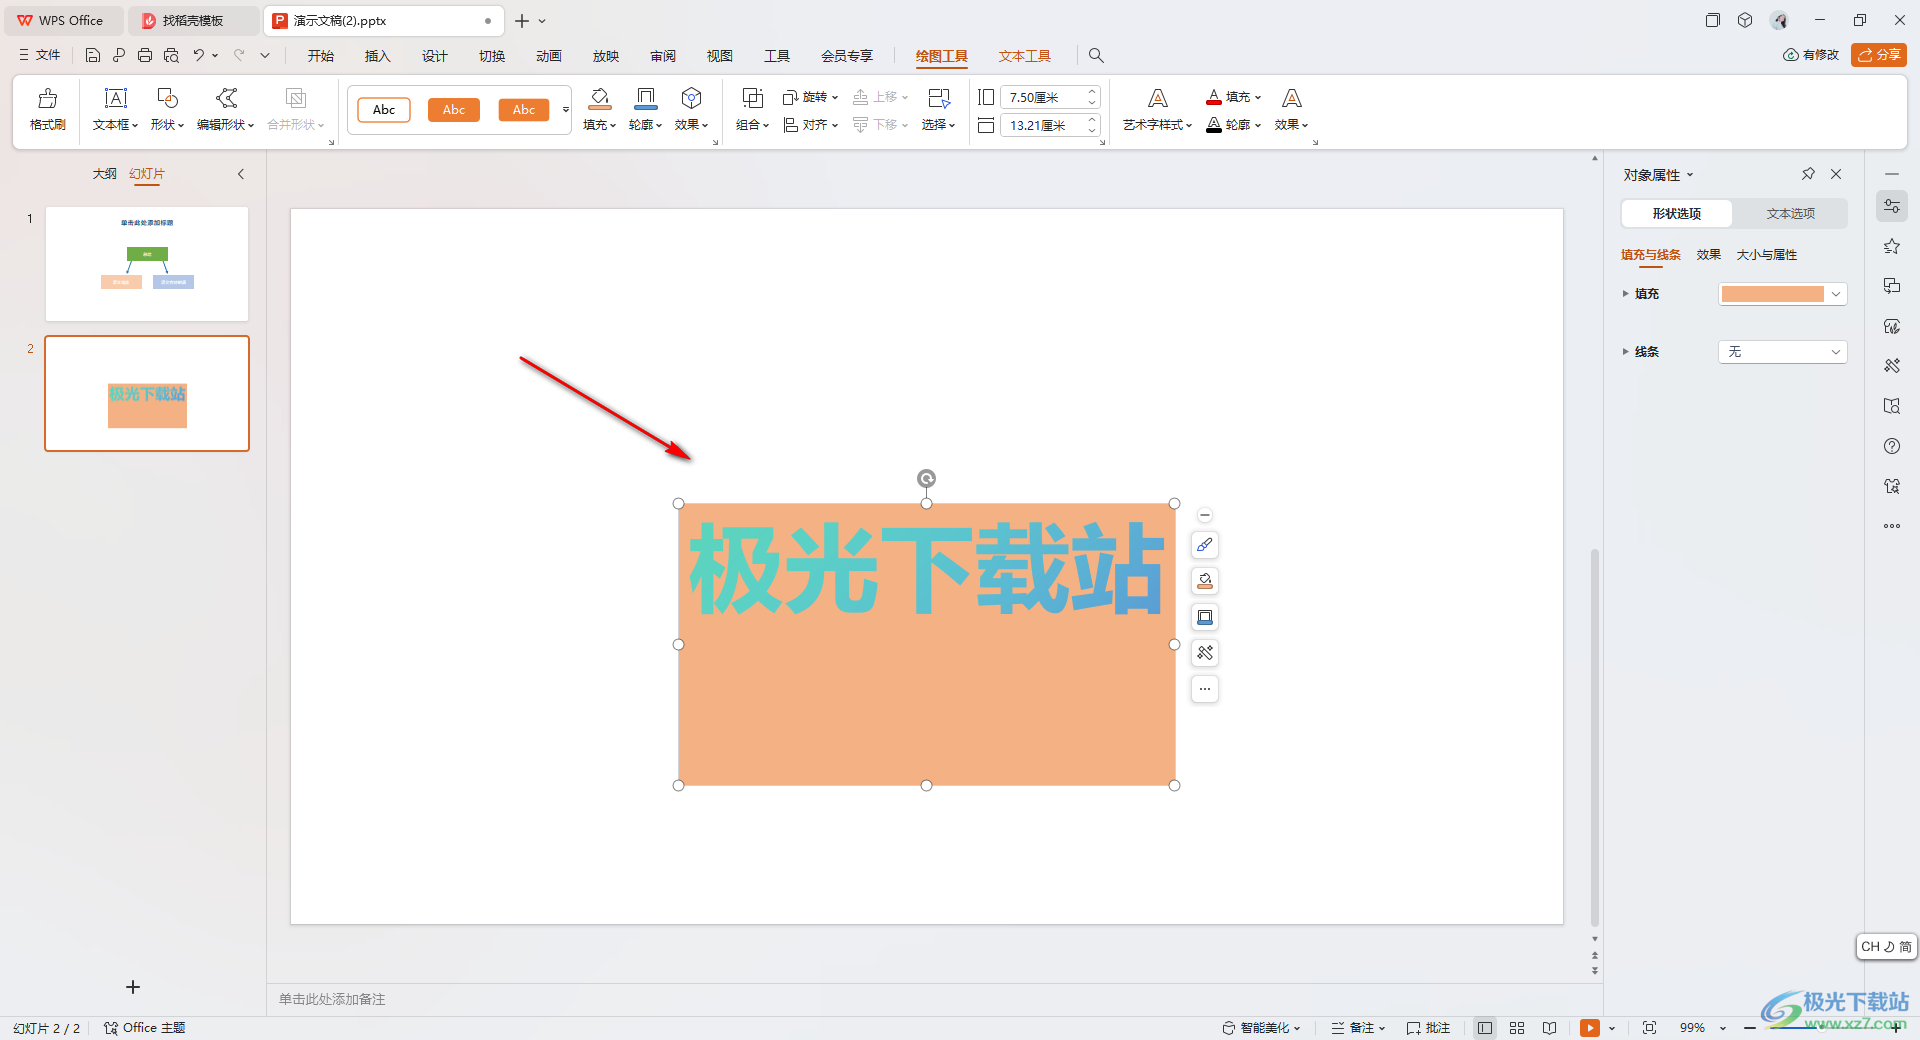This screenshot has width=1920, height=1040.
Task: Click the shape Outline (轮廓) icon
Action: coord(645,98)
